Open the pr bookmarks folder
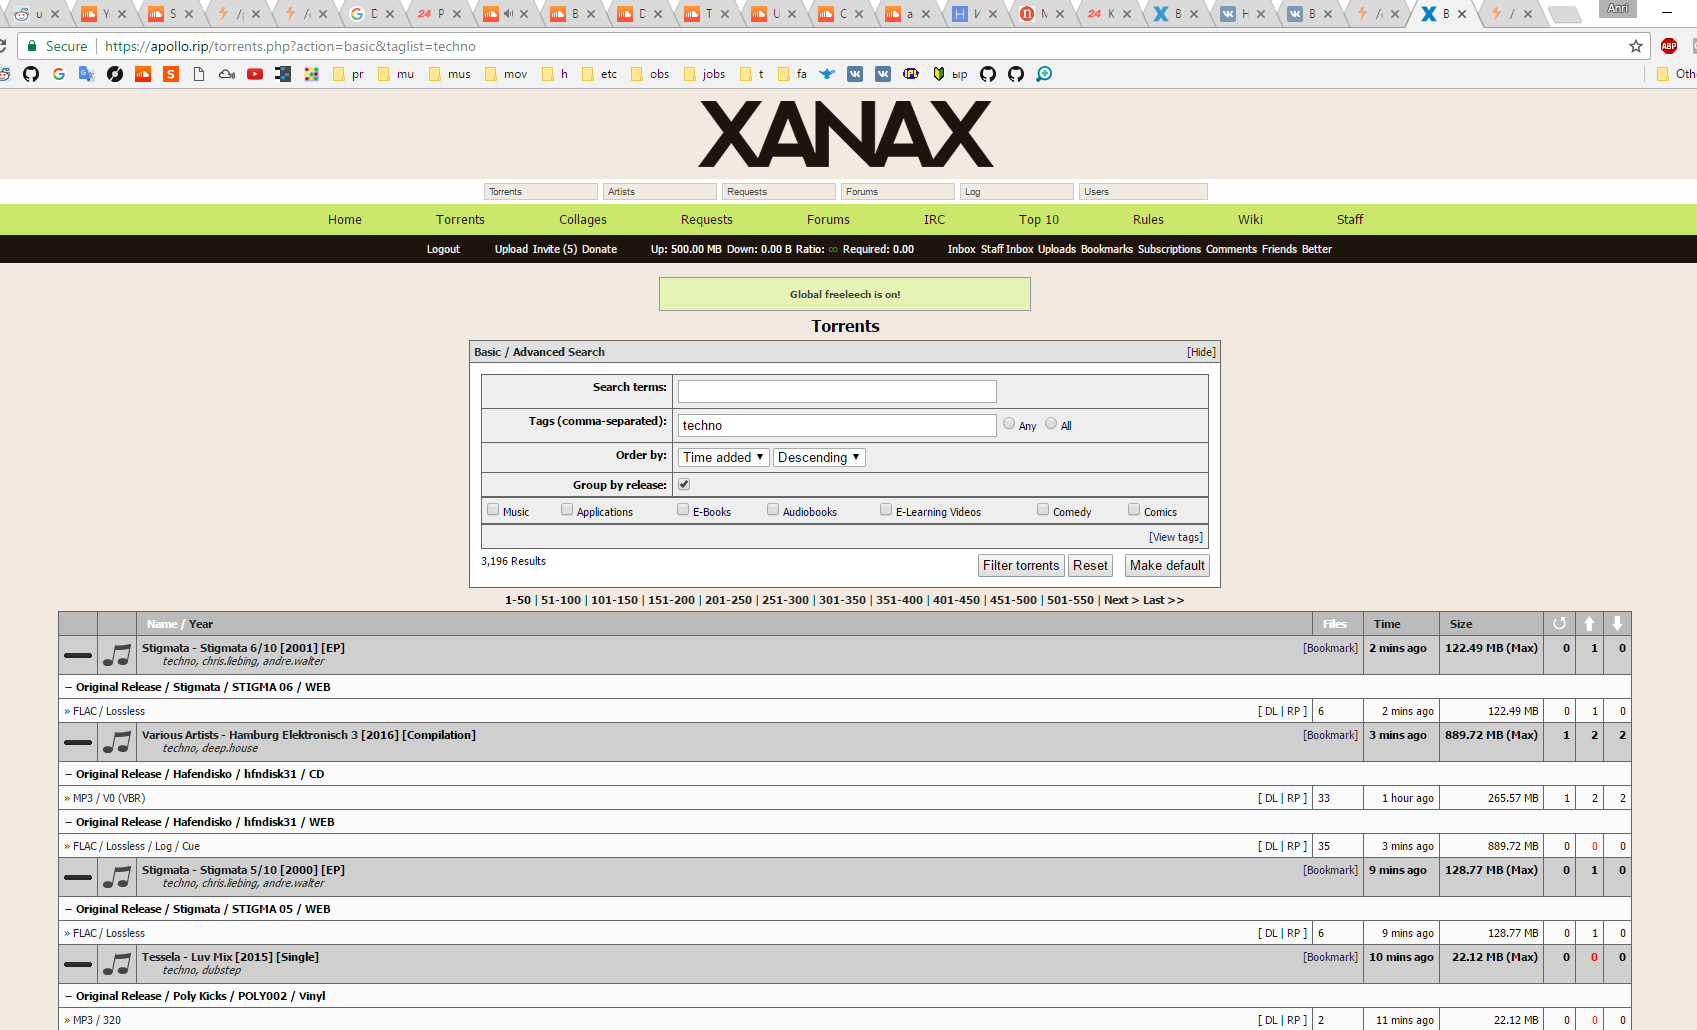The height and width of the screenshot is (1030, 1697). click(x=348, y=74)
